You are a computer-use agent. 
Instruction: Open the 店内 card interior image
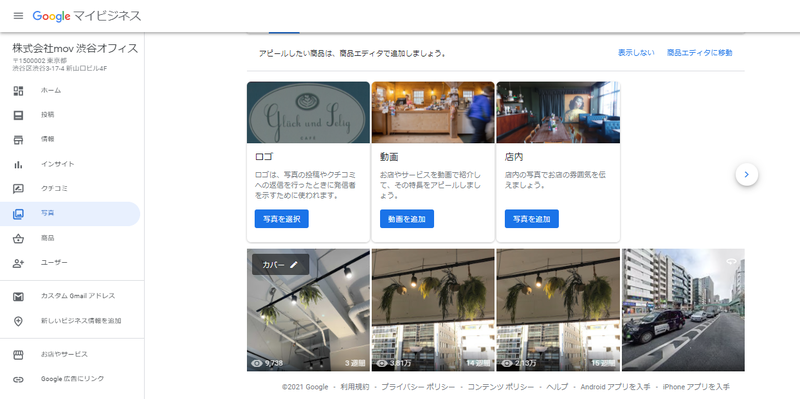coord(558,112)
